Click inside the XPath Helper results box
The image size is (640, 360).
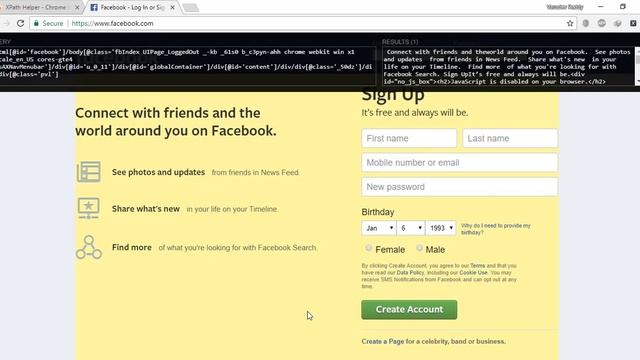[508, 66]
